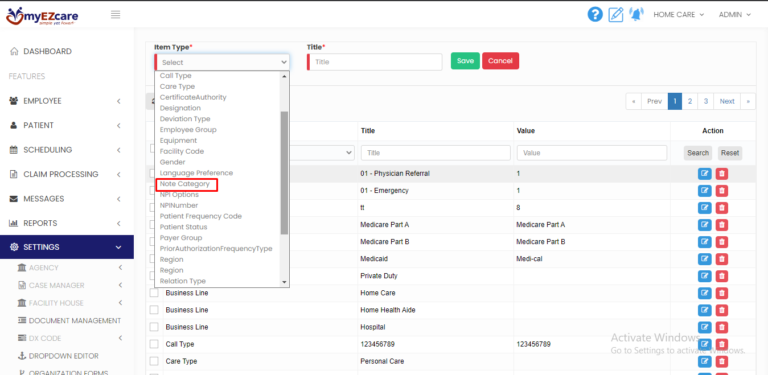This screenshot has height=375, width=768.
Task: Click the red Cancel button
Action: pos(501,61)
